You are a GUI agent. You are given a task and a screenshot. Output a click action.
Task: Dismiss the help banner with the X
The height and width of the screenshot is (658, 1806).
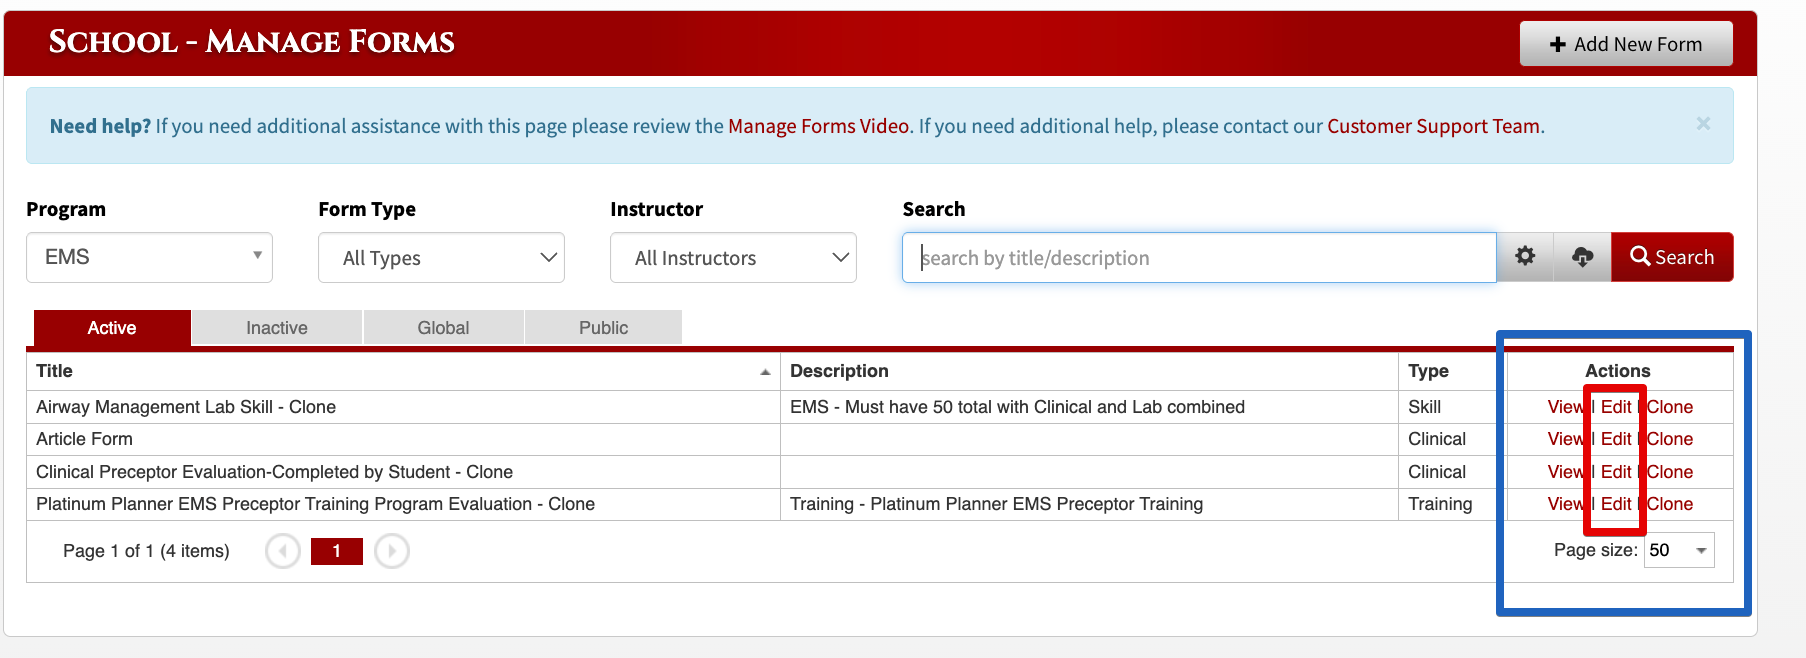tap(1703, 124)
